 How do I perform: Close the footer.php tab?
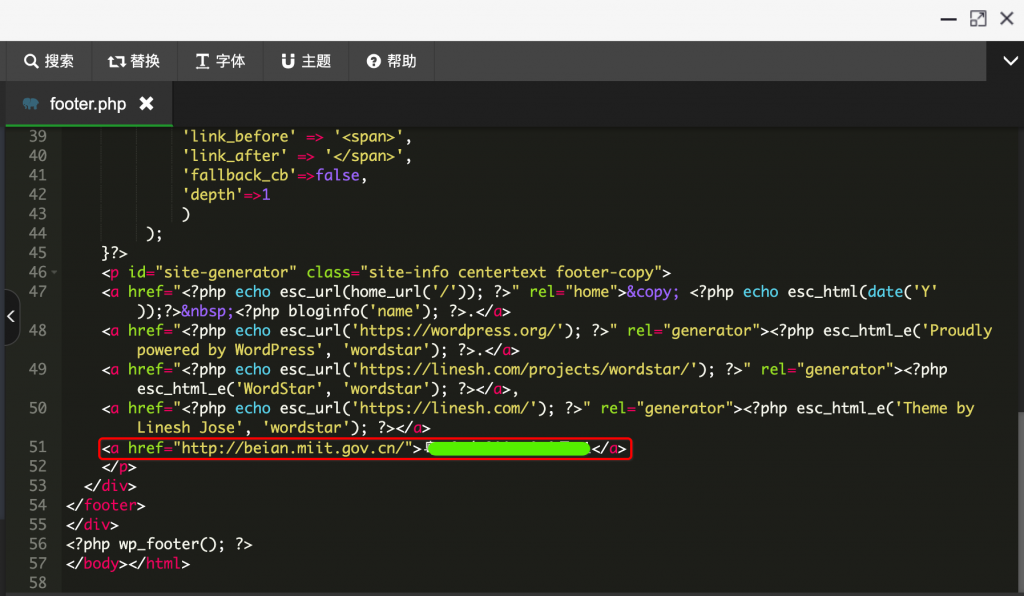pos(146,104)
